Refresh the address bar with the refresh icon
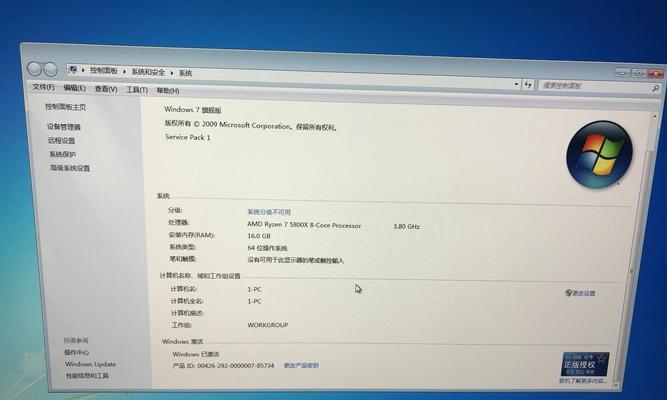 point(528,85)
